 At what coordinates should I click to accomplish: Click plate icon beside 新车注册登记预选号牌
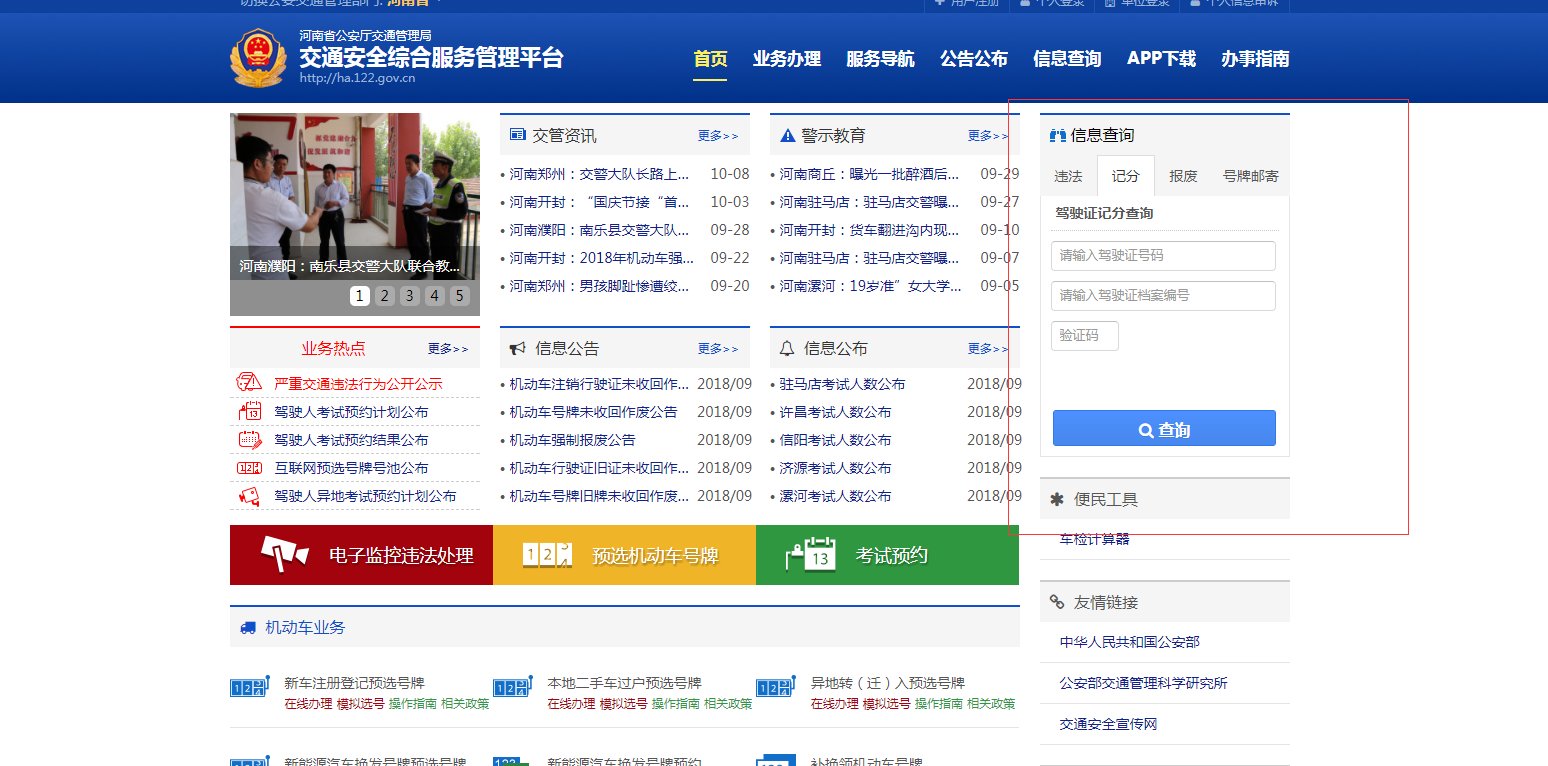(249, 688)
